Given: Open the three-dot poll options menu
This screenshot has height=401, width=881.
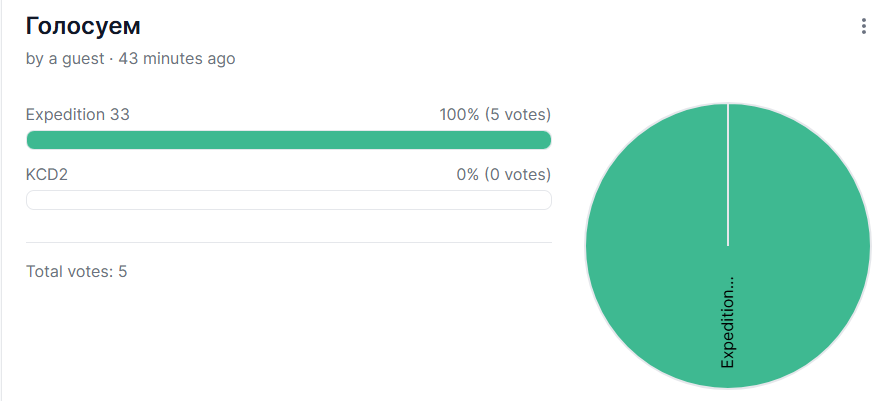Looking at the screenshot, I should point(864,26).
